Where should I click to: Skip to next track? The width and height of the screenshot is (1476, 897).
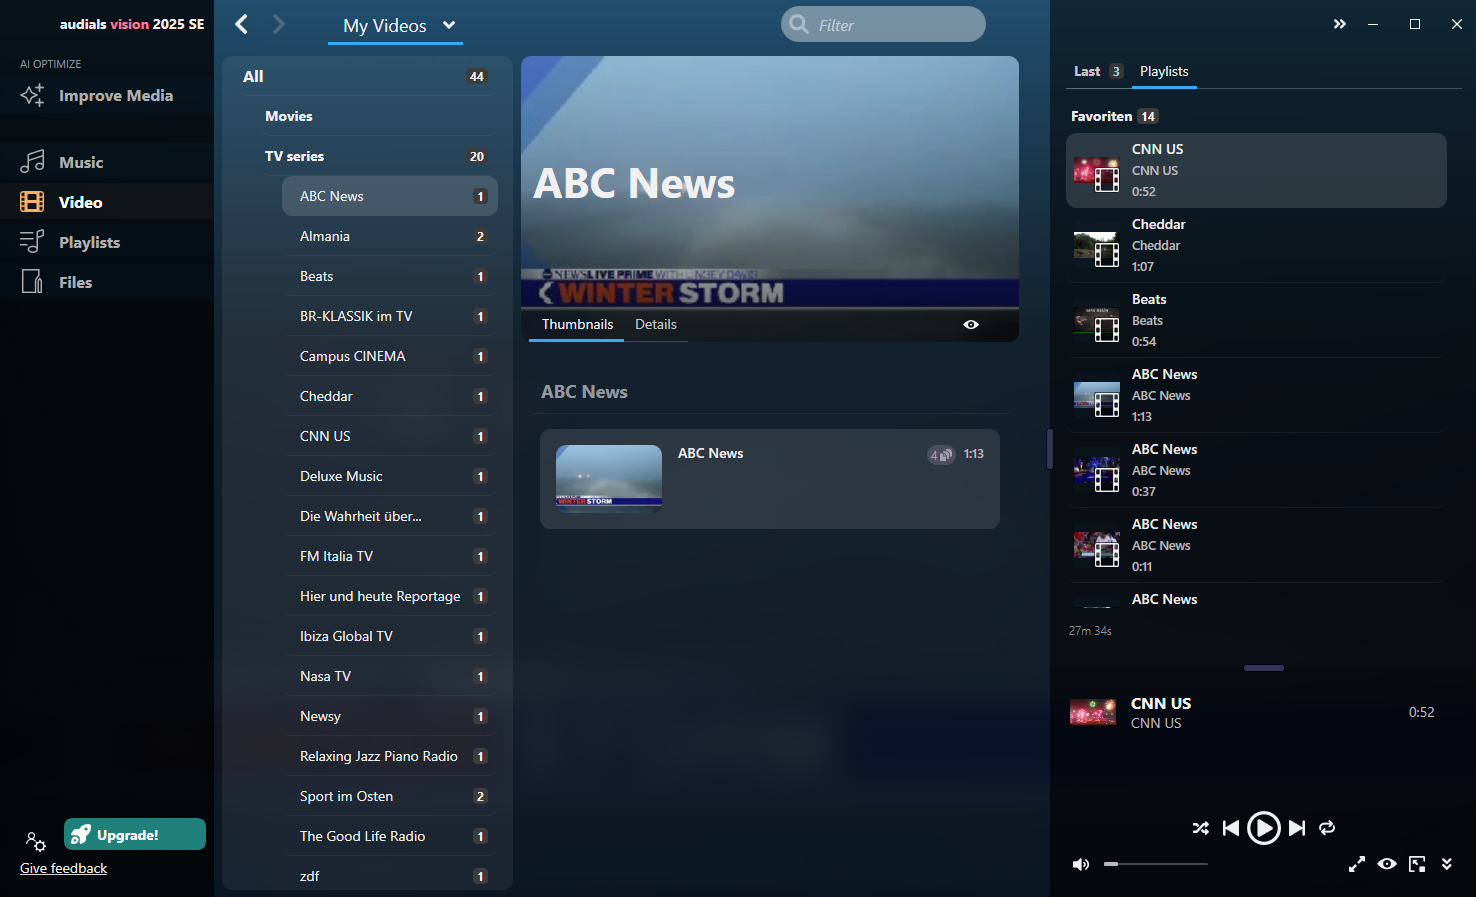(x=1297, y=828)
